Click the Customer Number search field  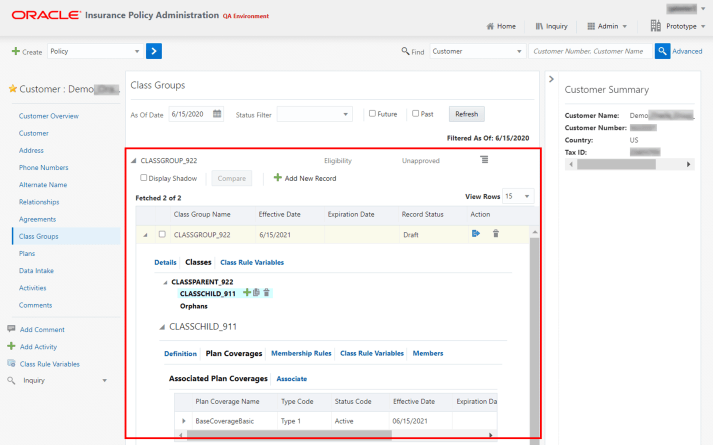tap(590, 51)
